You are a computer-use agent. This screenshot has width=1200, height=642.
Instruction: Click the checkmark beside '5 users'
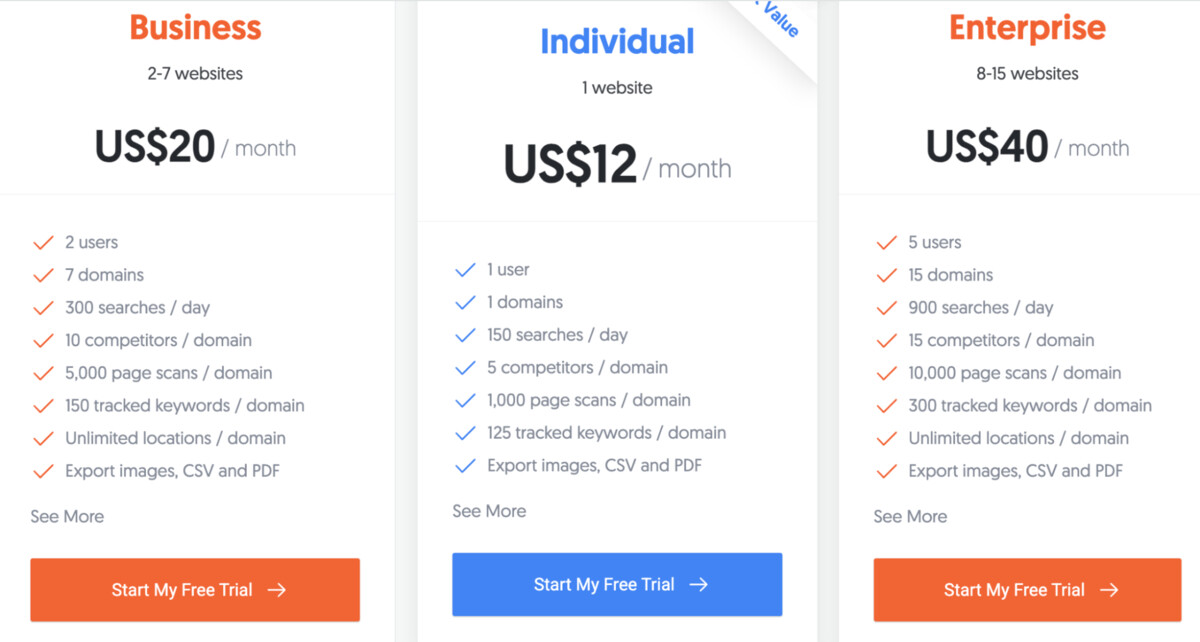(x=886, y=243)
